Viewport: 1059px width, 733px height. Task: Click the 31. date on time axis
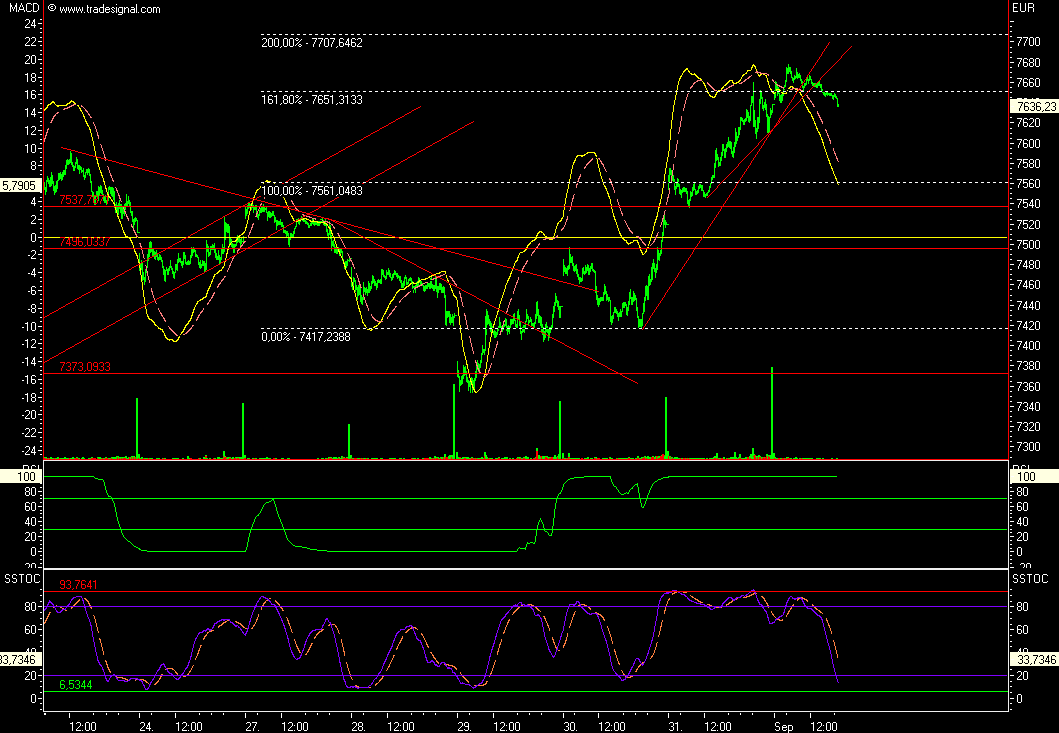point(676,727)
